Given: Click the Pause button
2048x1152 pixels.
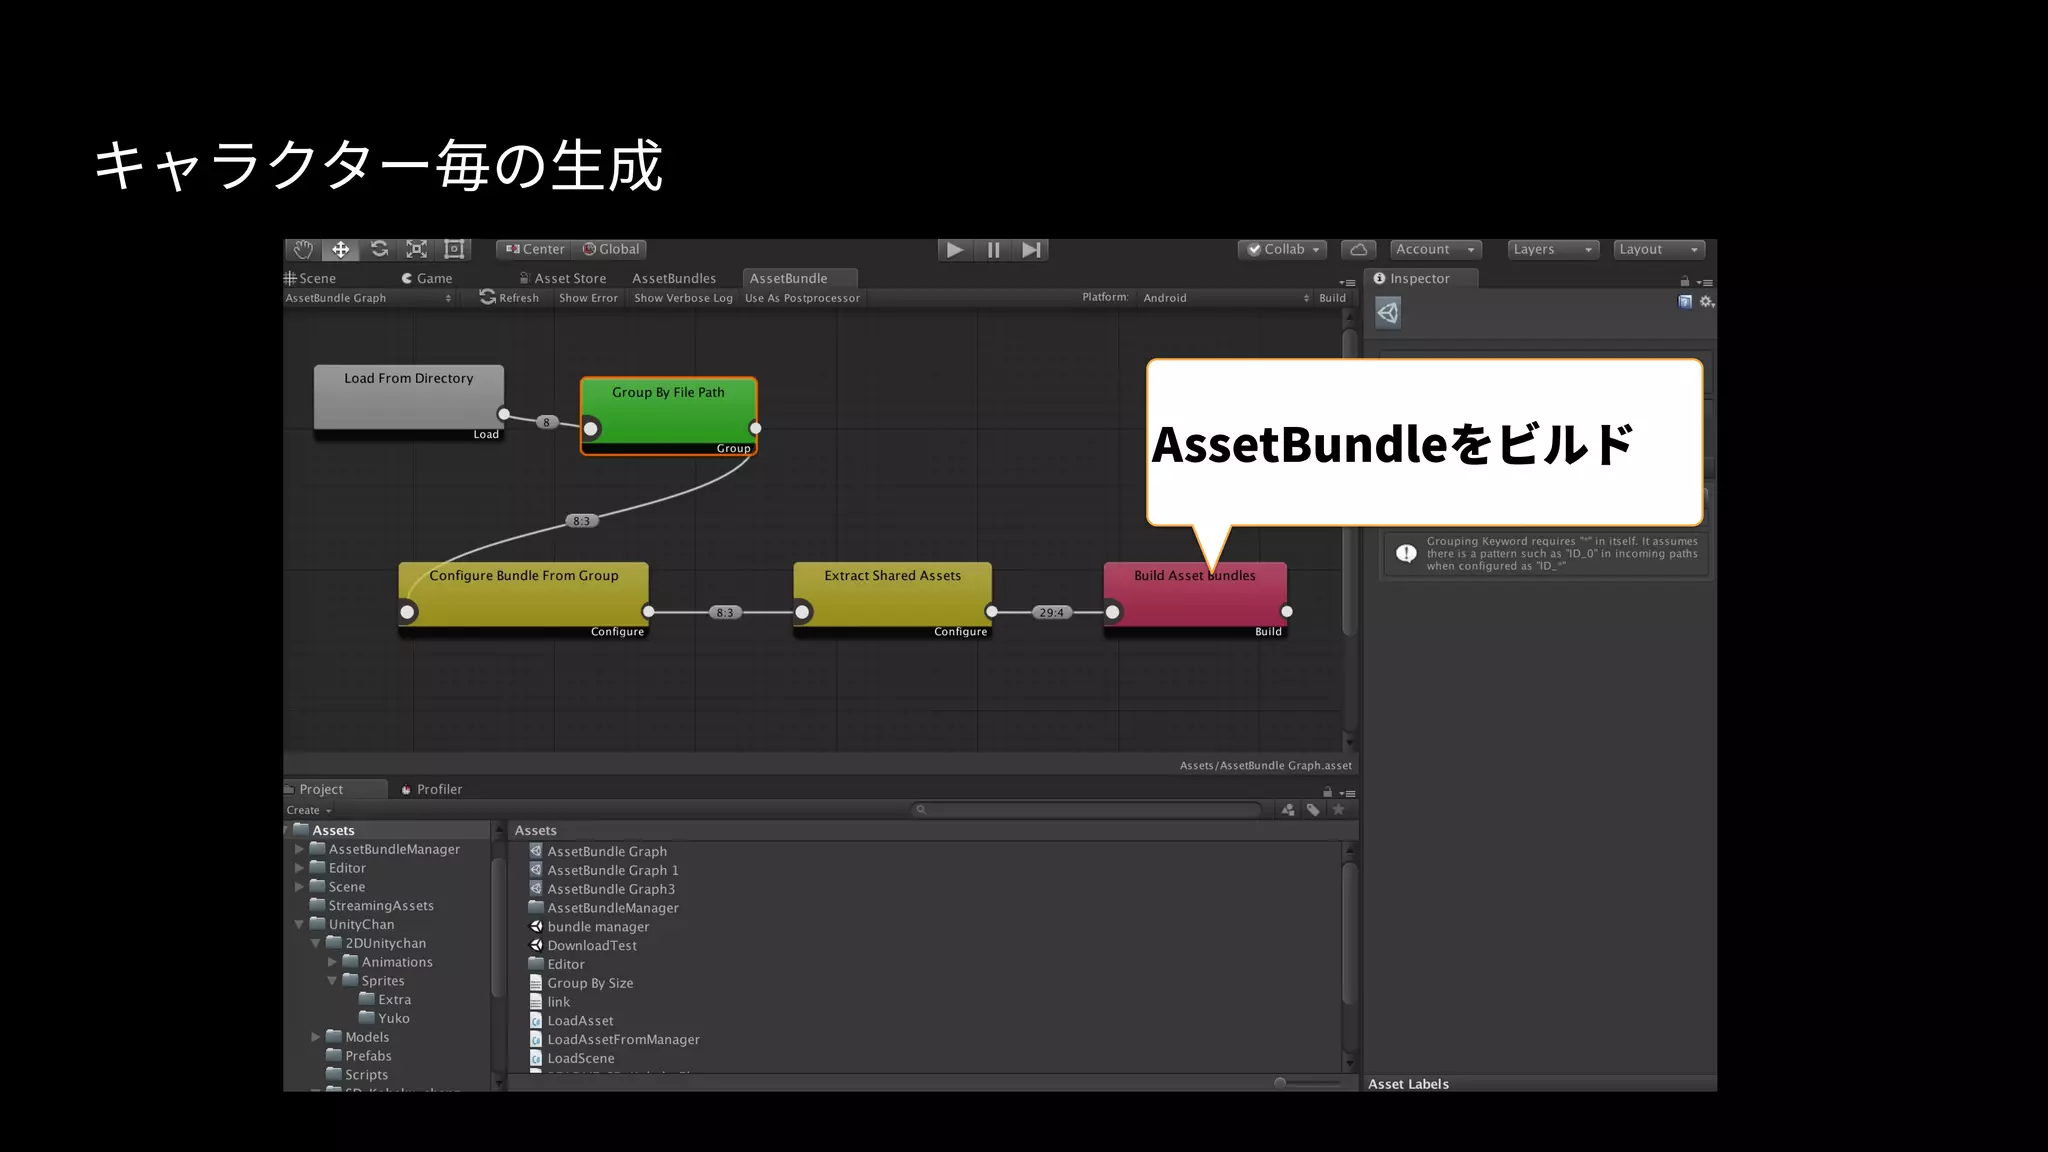Looking at the screenshot, I should pyautogui.click(x=993, y=250).
